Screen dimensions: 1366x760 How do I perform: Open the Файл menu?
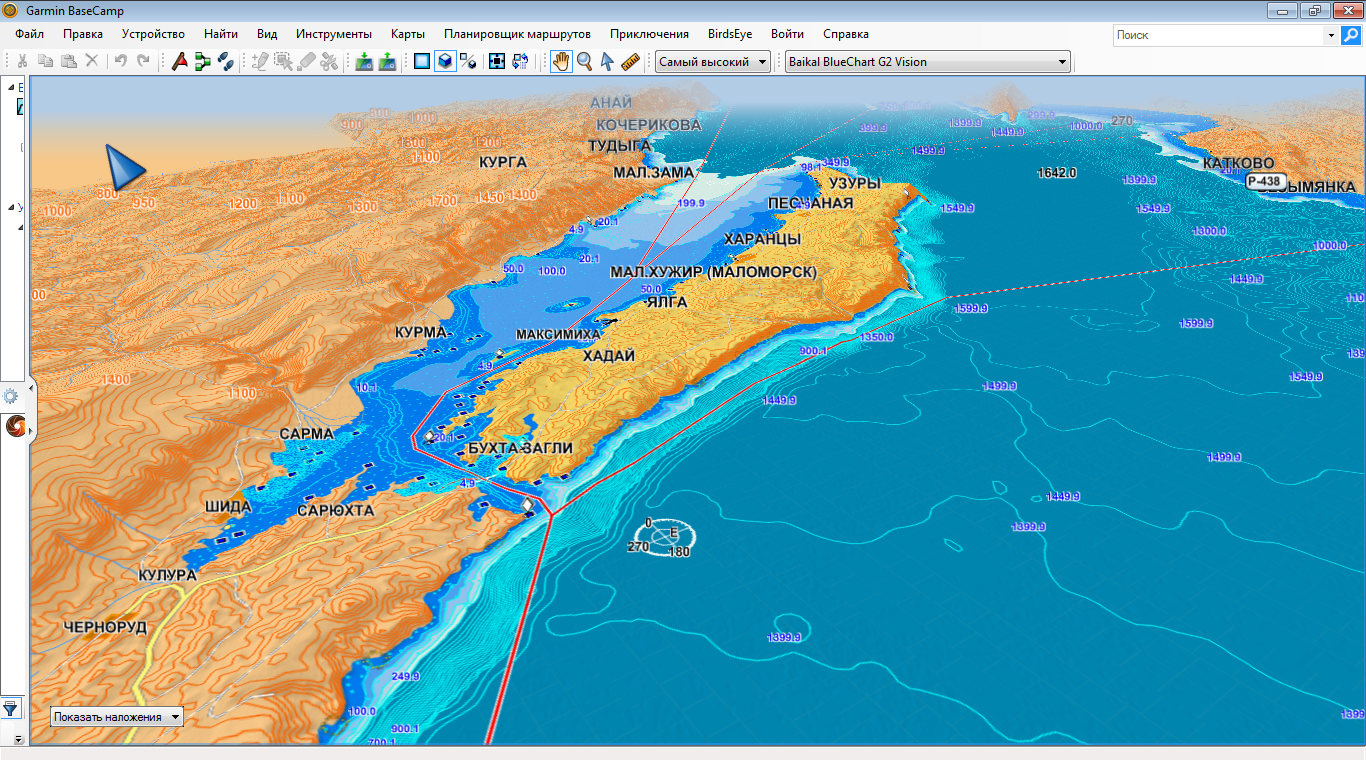[30, 34]
